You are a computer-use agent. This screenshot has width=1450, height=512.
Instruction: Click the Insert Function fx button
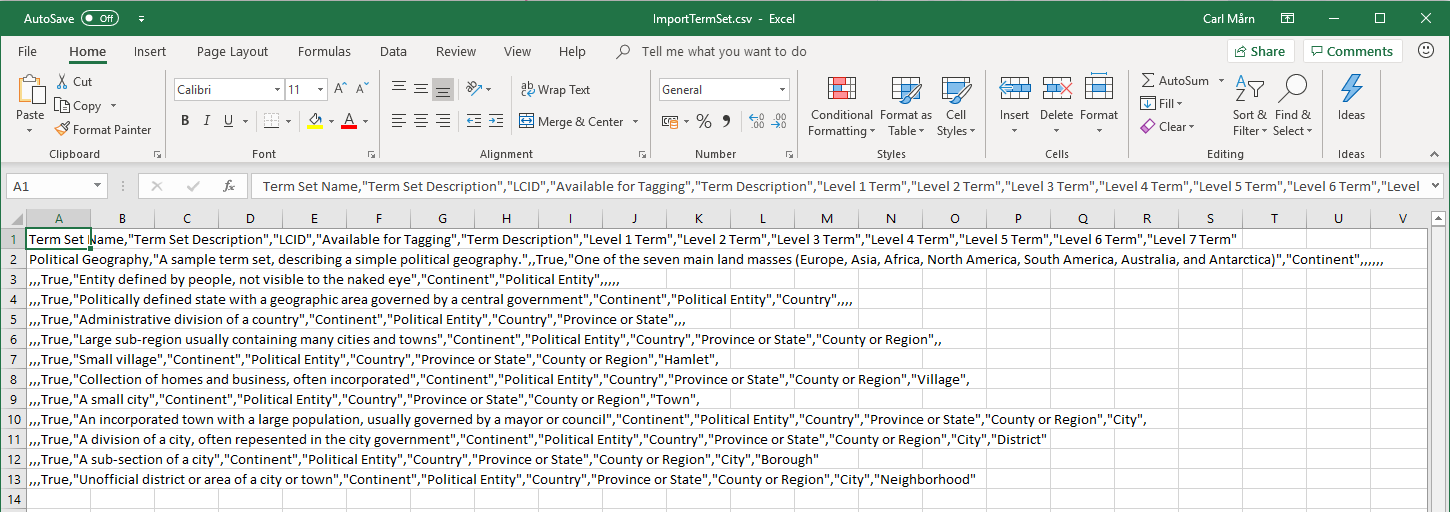228,186
